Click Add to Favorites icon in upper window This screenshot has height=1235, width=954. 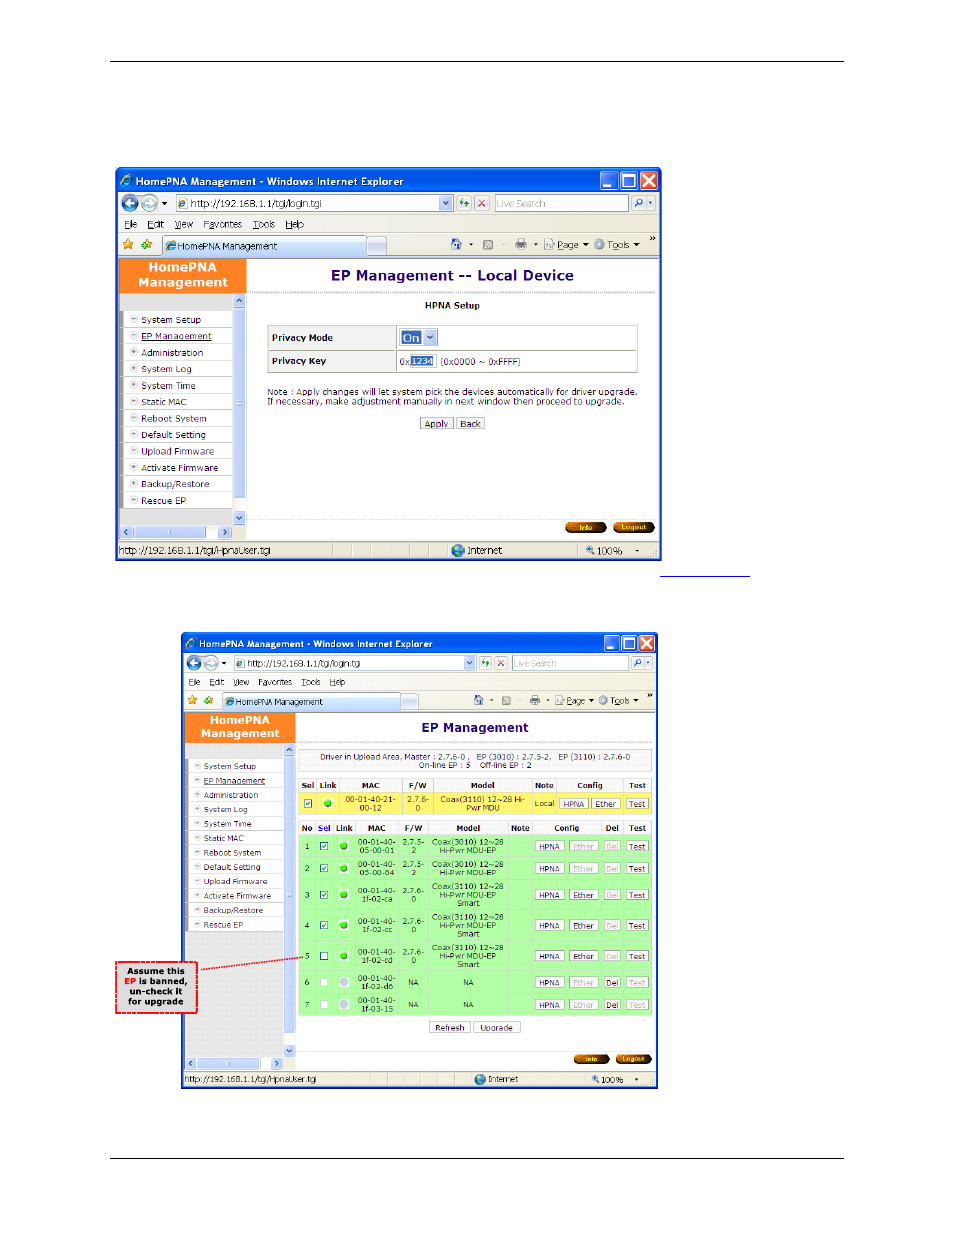[x=147, y=245]
